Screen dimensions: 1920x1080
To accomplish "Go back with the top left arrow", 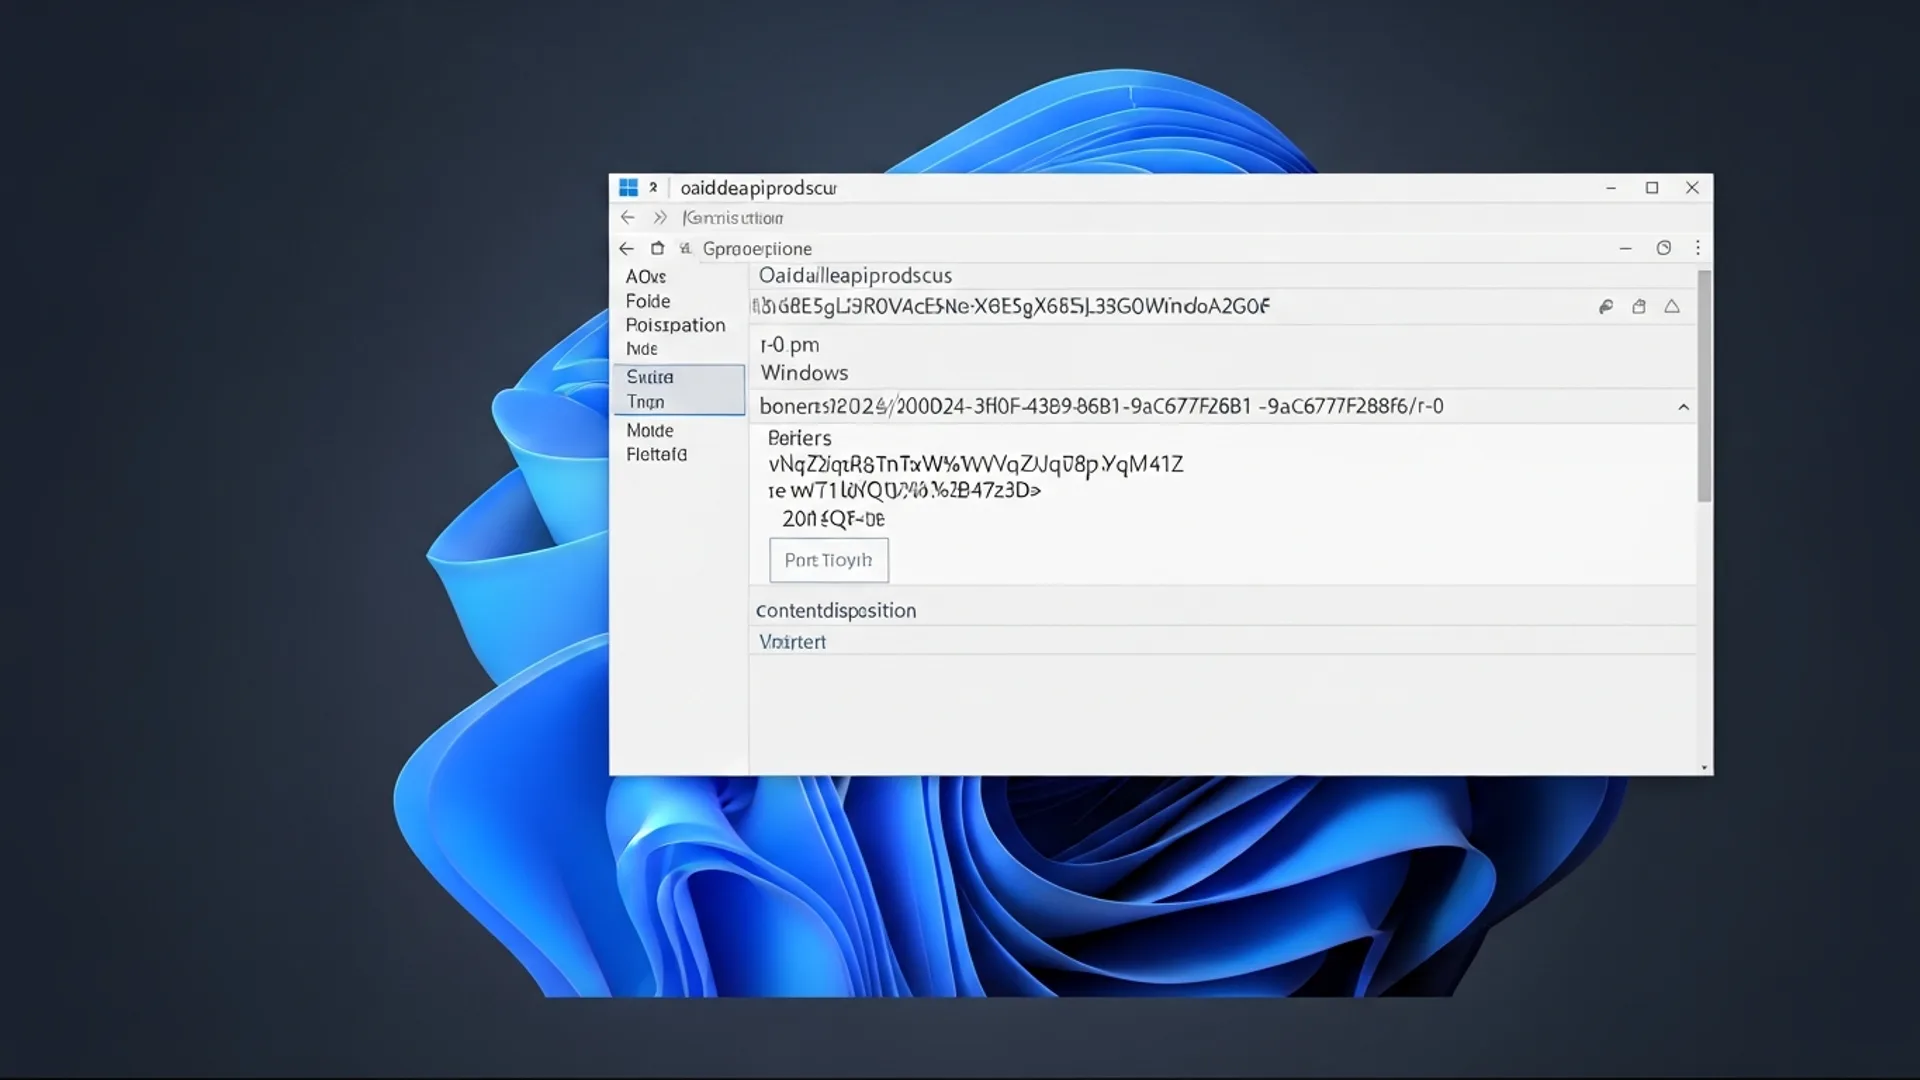I will [x=627, y=217].
